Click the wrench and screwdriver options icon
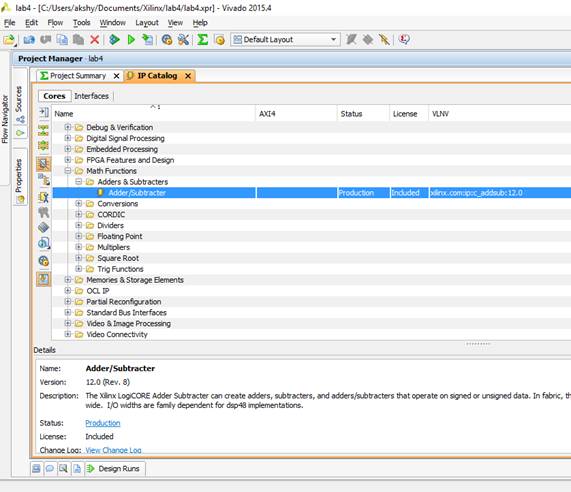The height and width of the screenshot is (492, 571). 184,39
